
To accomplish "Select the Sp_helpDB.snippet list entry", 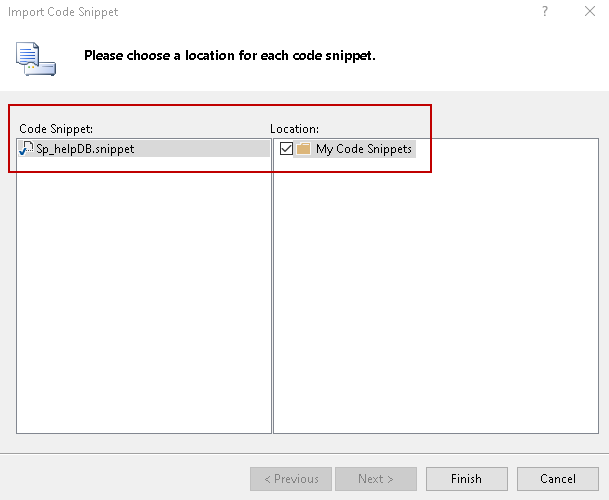I will tap(85, 149).
